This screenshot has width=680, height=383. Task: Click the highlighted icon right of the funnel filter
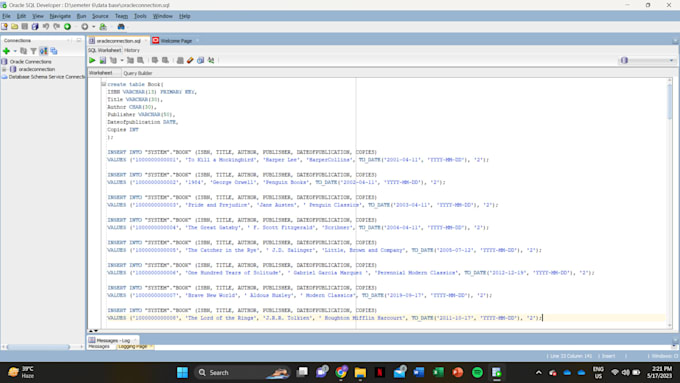coord(44,51)
